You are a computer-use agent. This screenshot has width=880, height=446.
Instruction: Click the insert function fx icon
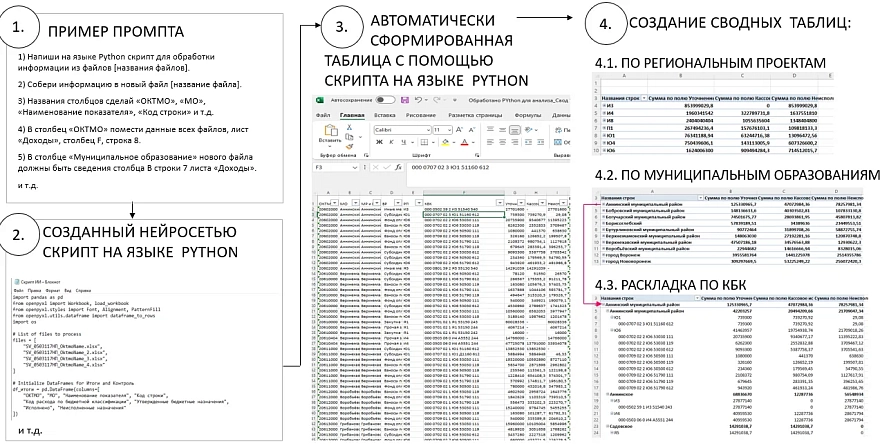point(398,167)
